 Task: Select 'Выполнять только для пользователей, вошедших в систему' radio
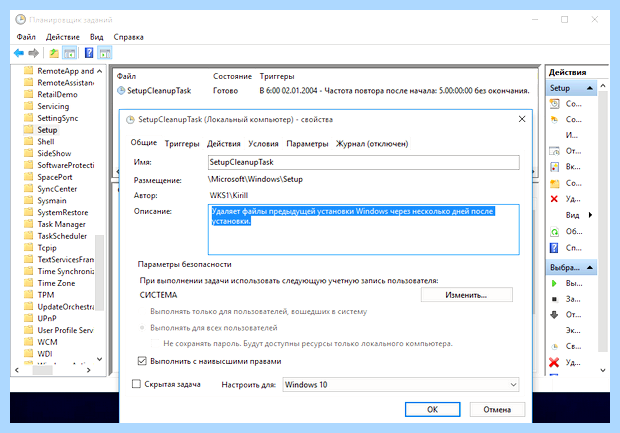point(142,312)
